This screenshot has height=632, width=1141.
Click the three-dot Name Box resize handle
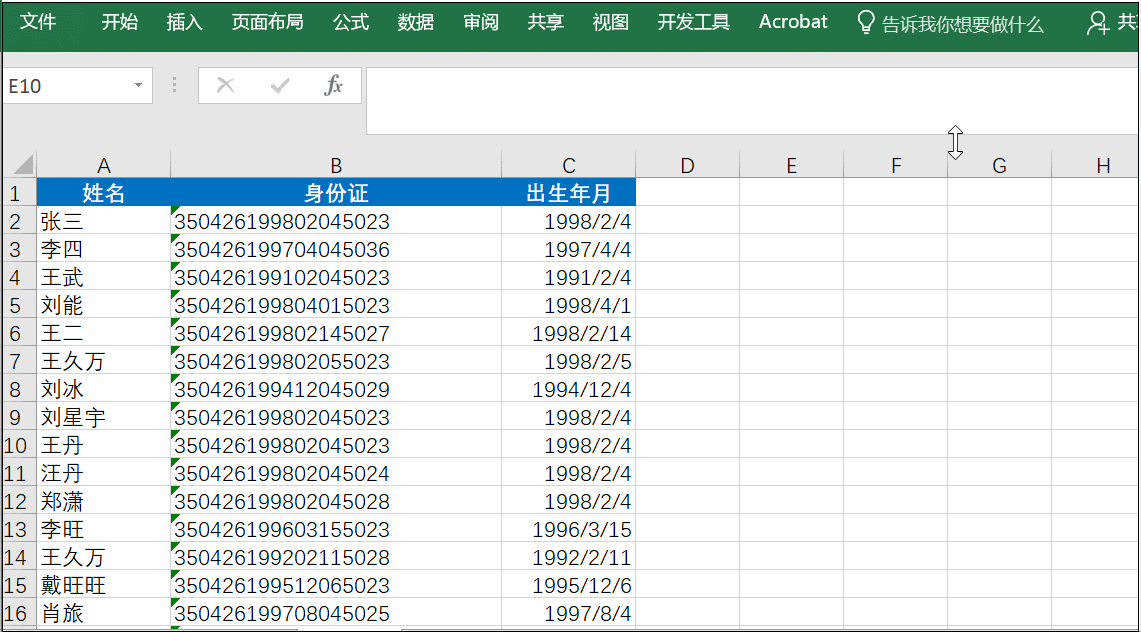(x=175, y=86)
